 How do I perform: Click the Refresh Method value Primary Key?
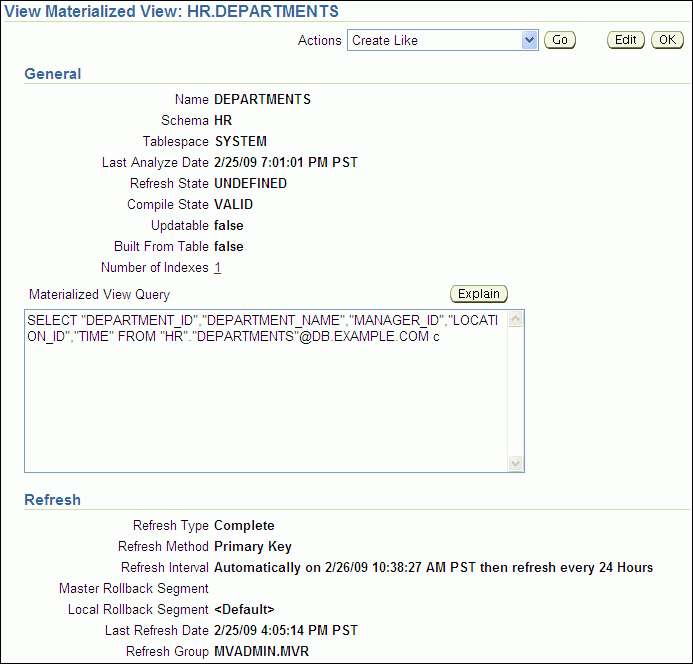(x=253, y=547)
